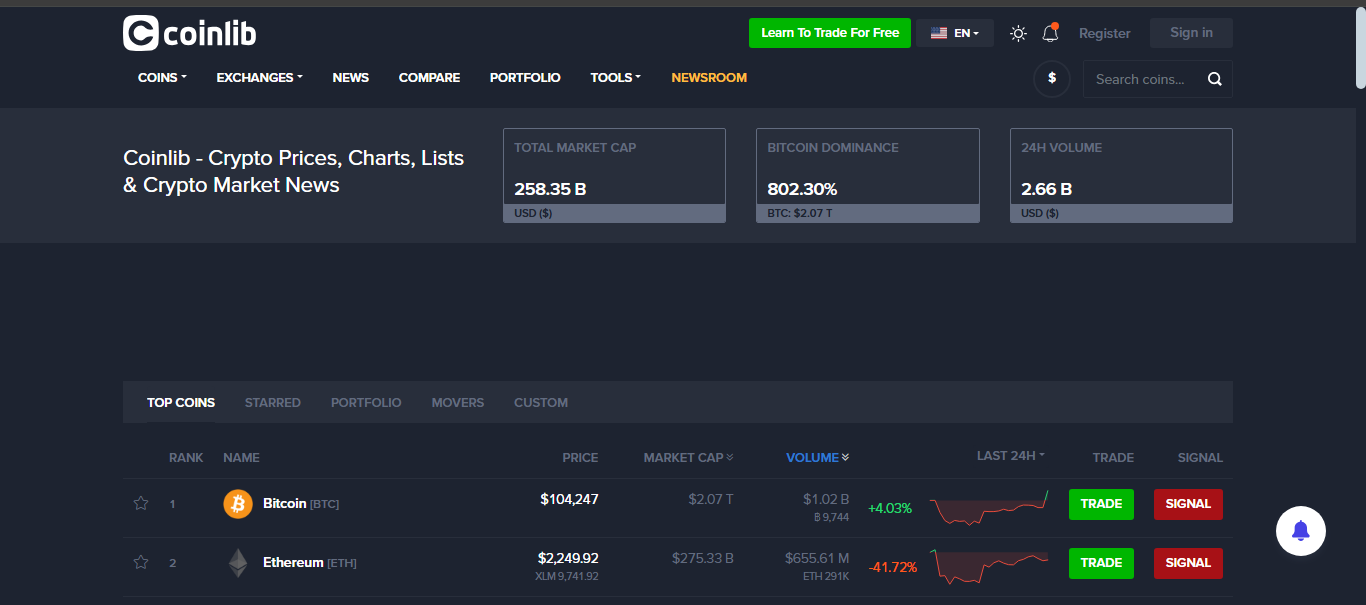Open the Ethereum [ETH] name link
The image size is (1366, 605).
310,563
